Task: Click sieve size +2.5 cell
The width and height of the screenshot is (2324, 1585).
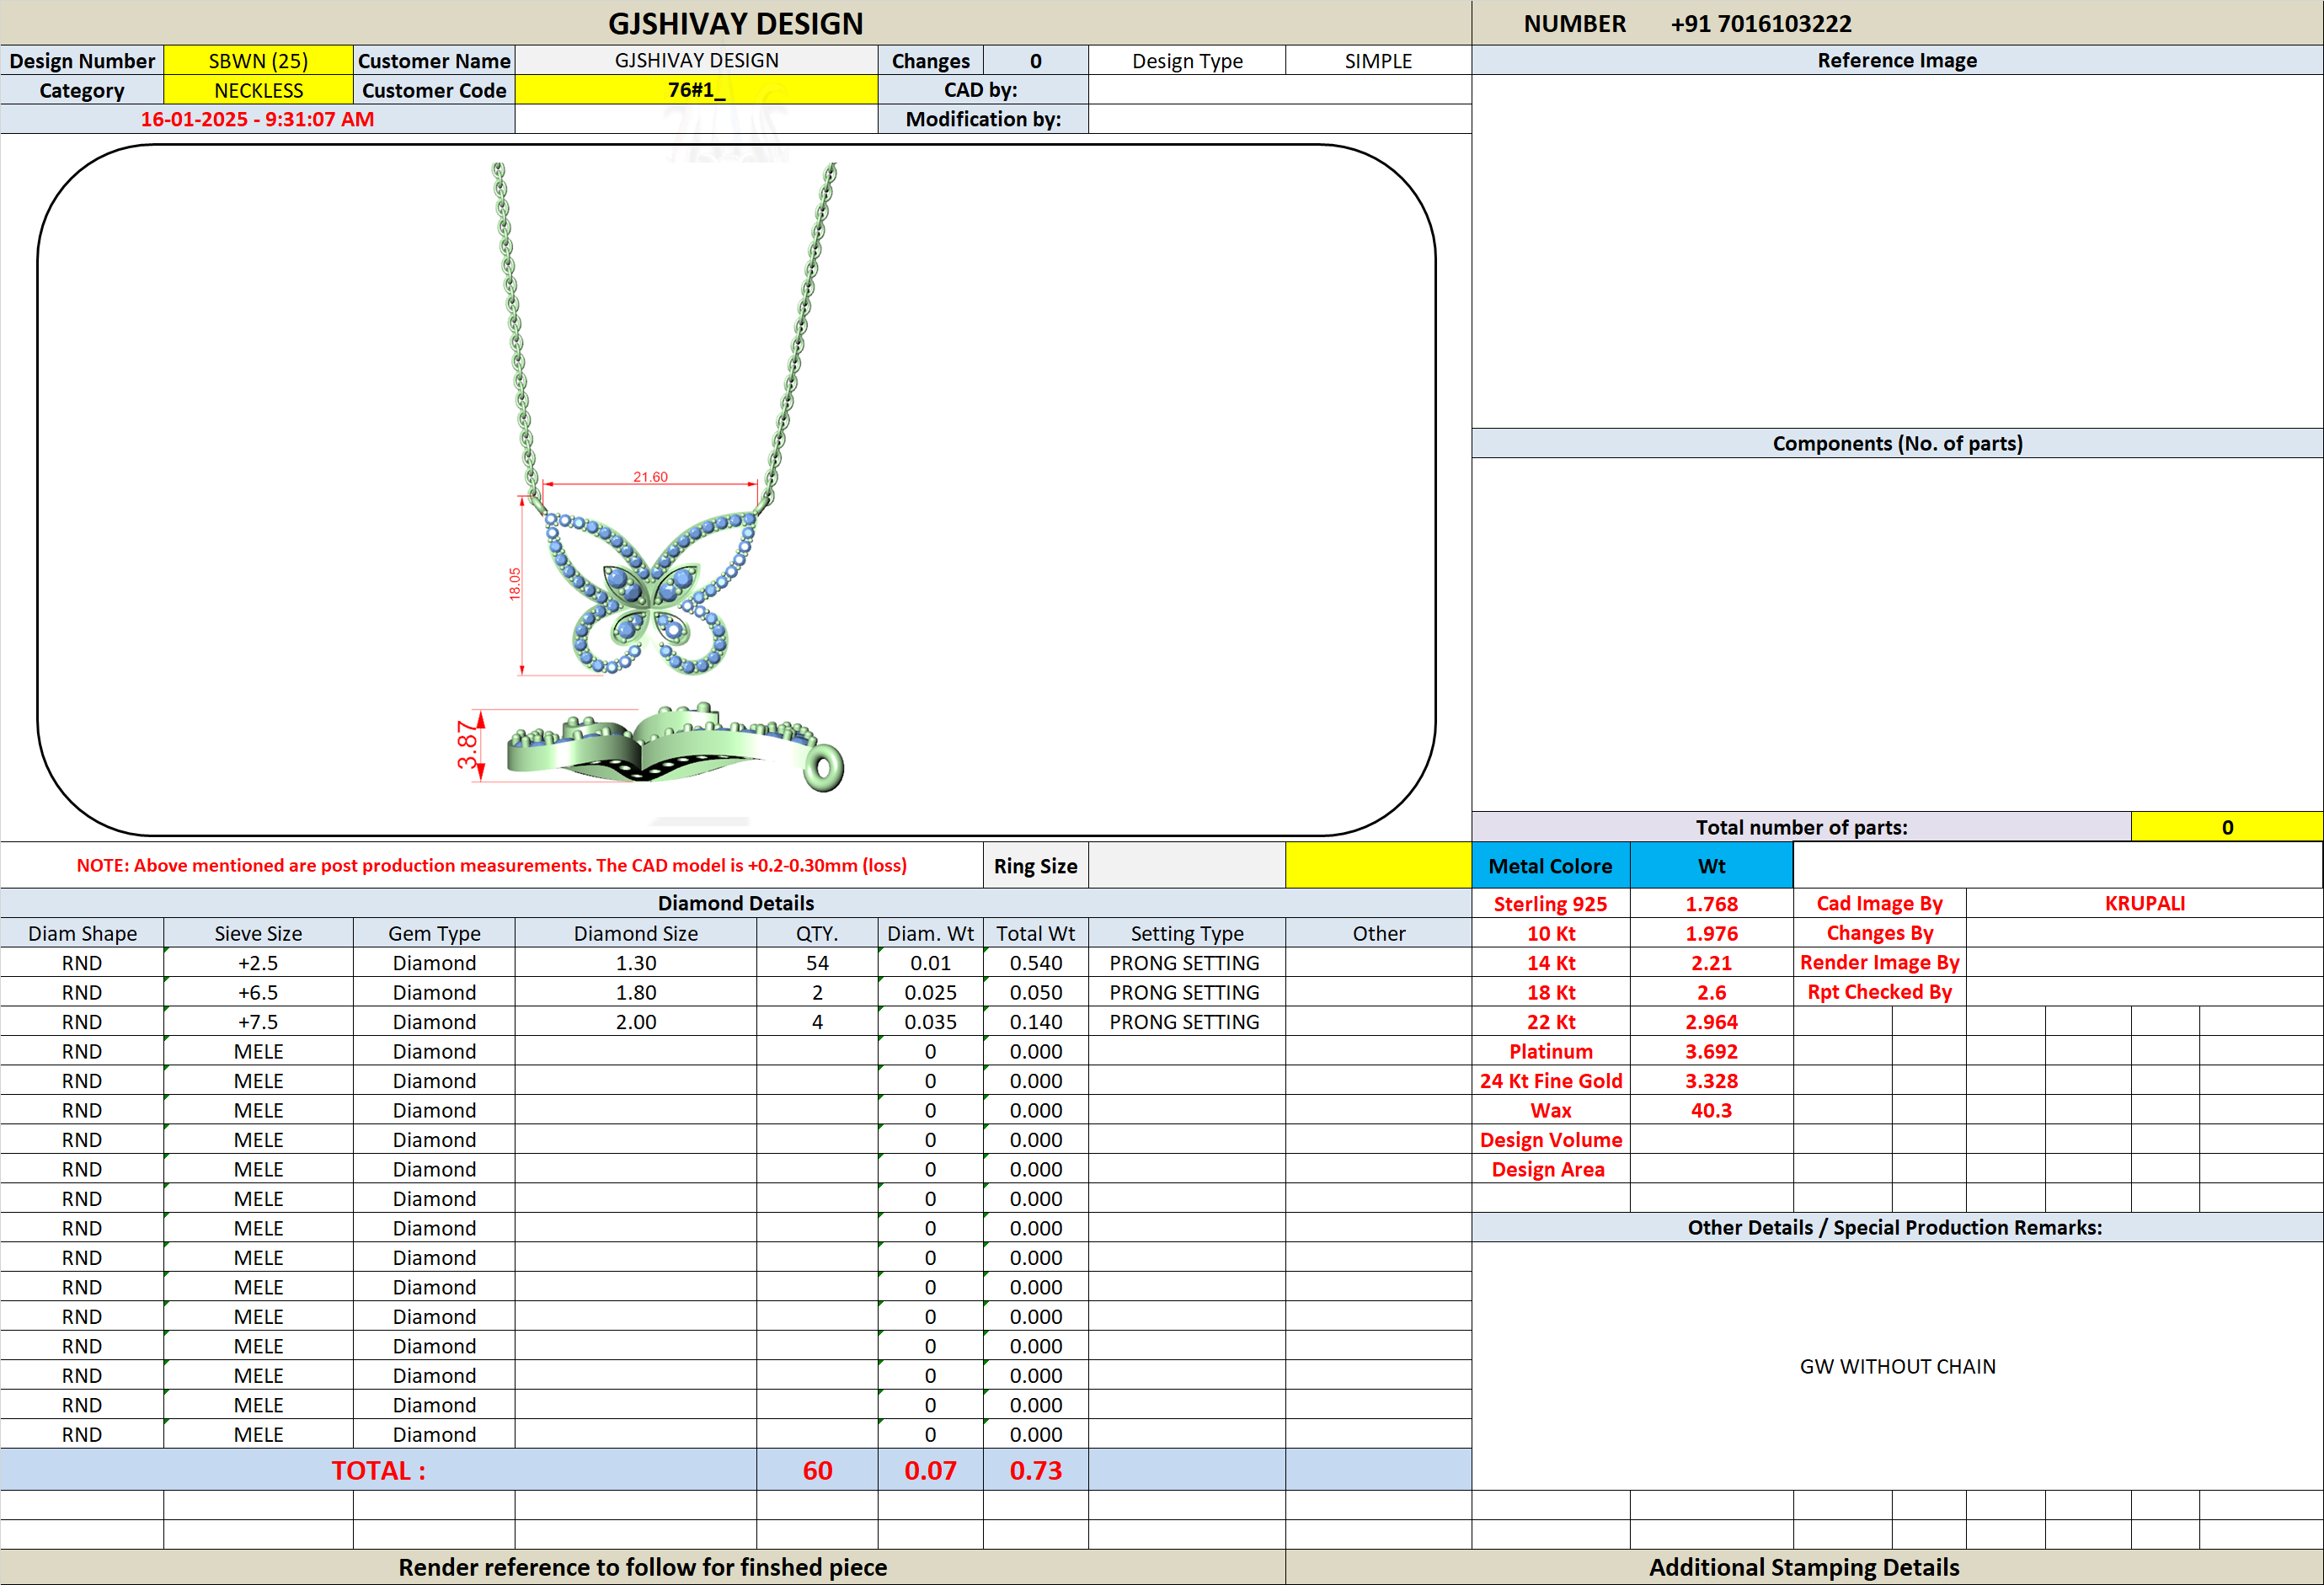Action: [x=258, y=963]
